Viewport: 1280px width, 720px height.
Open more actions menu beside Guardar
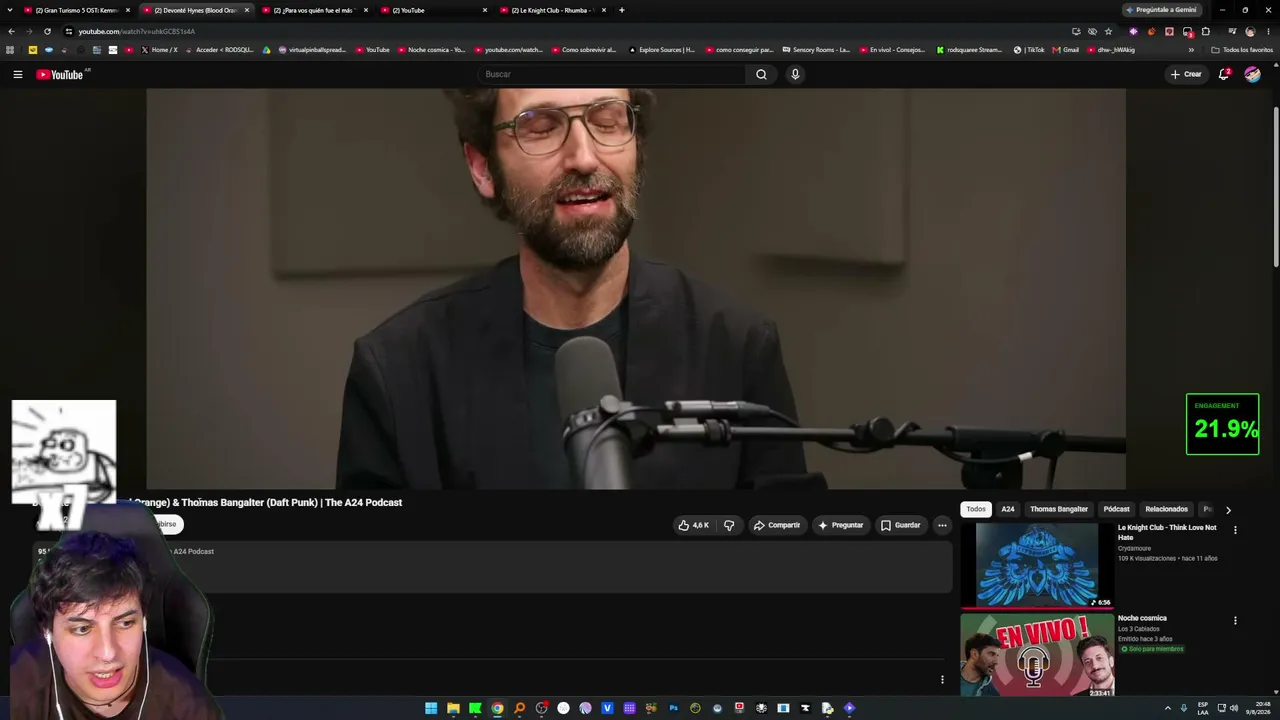point(942,525)
